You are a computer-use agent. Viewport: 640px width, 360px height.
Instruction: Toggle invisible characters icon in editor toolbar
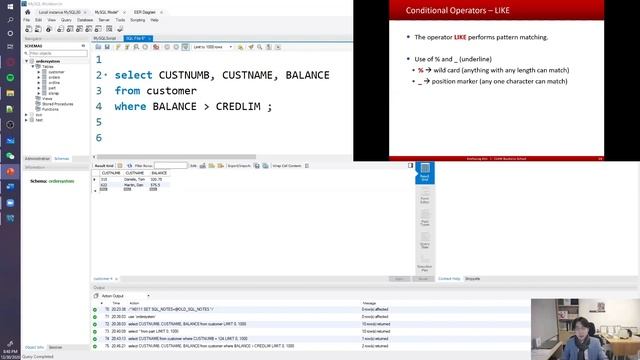[269, 47]
